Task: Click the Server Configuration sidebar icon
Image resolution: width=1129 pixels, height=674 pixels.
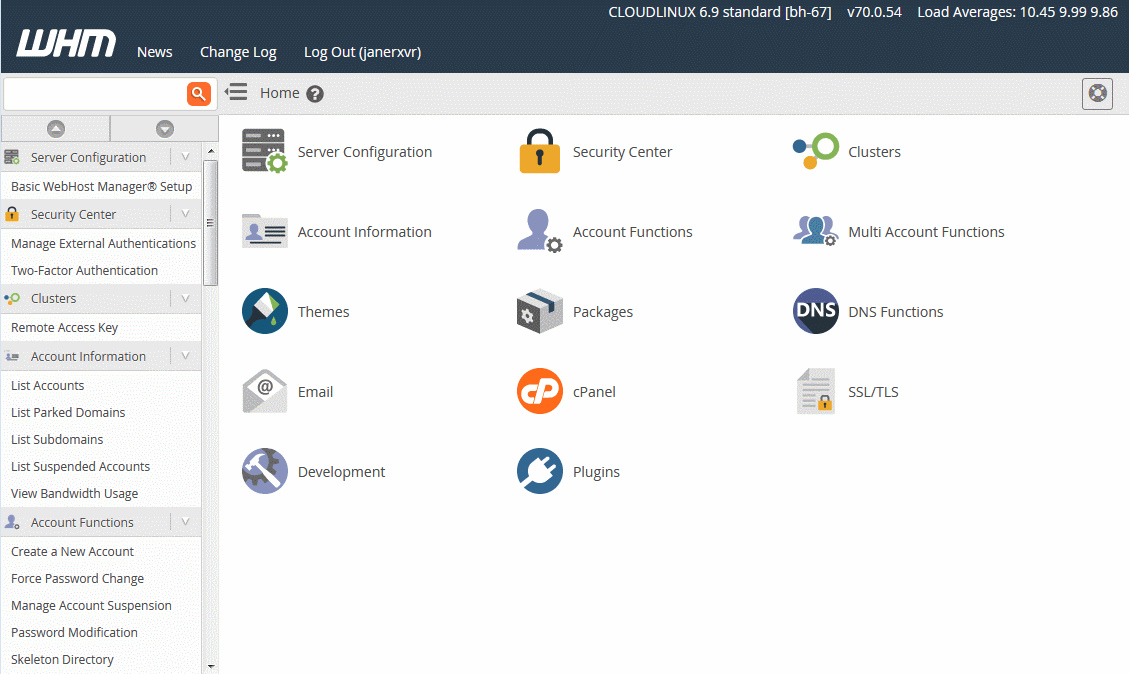Action: coord(12,157)
